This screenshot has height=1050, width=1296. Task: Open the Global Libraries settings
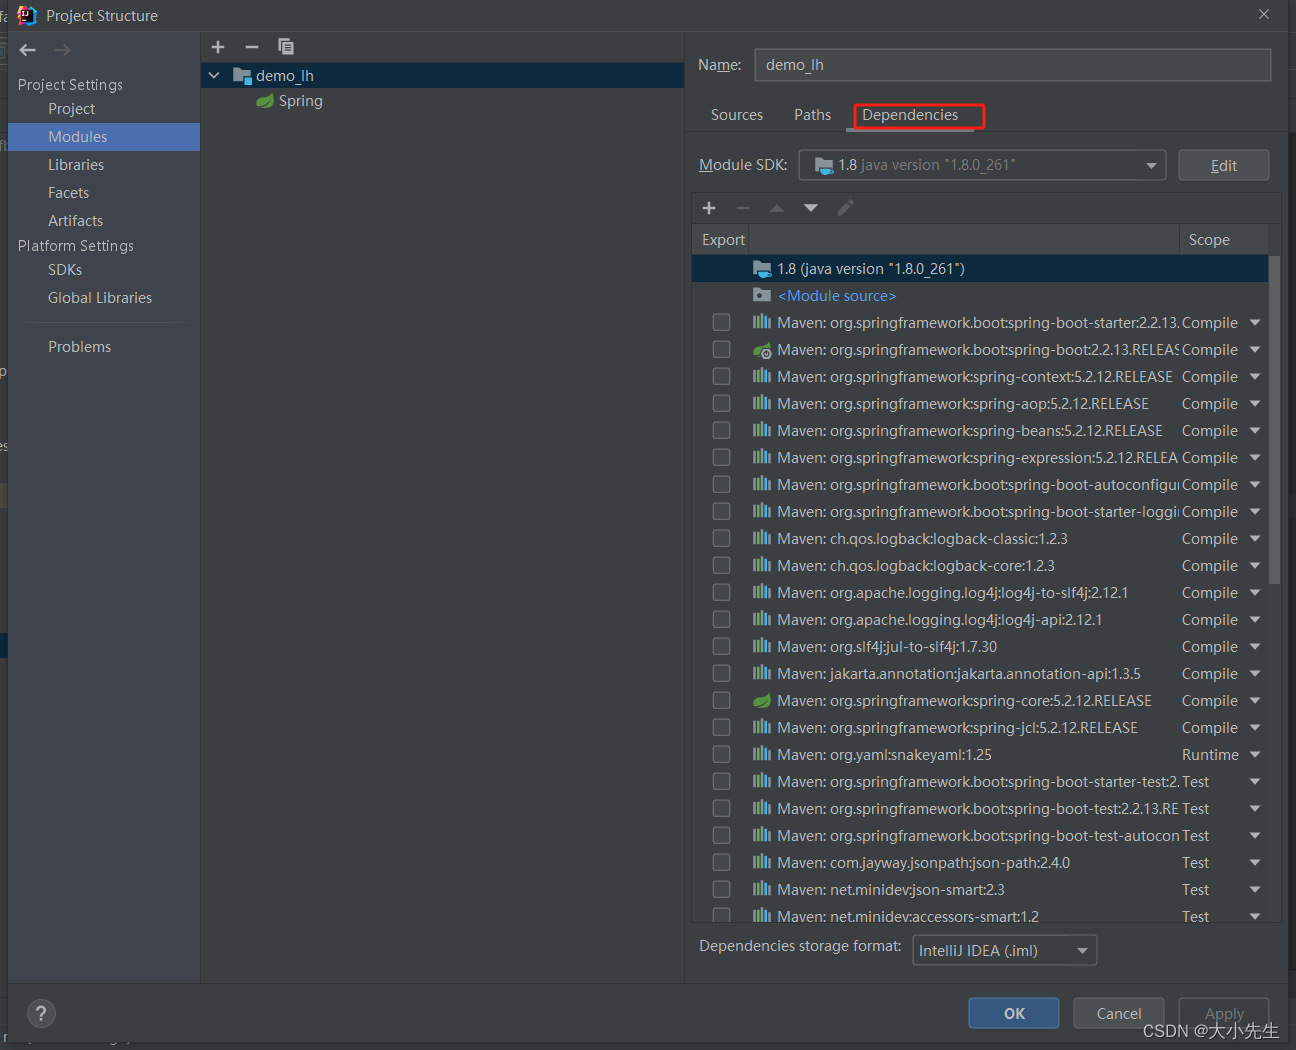click(100, 298)
